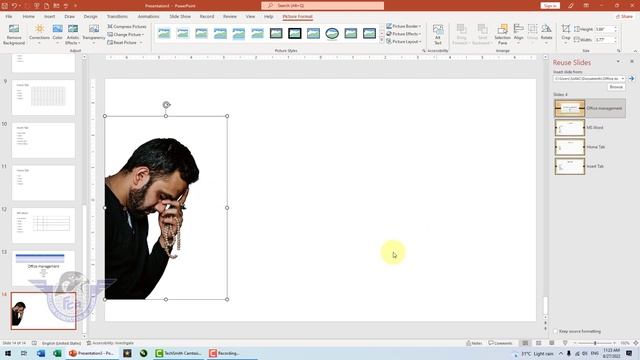Toggle the Comments pane
This screenshot has height=360, width=640.
500,343
